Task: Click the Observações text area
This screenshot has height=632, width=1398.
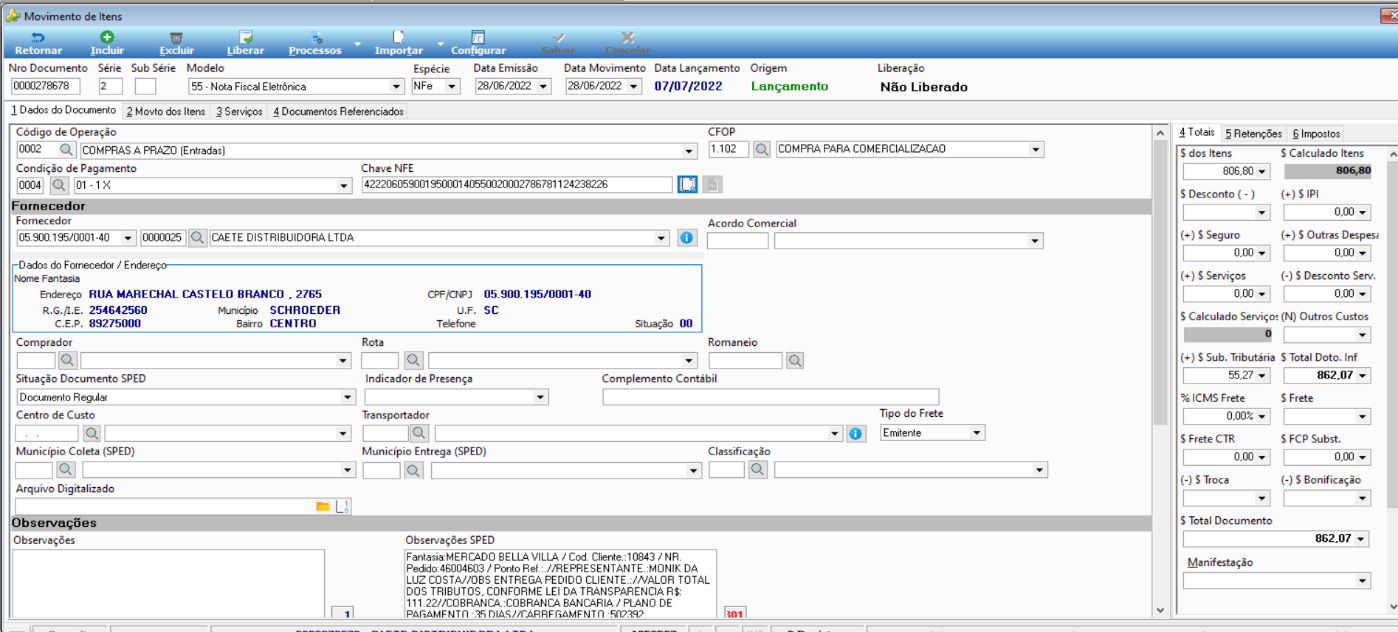Action: pyautogui.click(x=168, y=584)
